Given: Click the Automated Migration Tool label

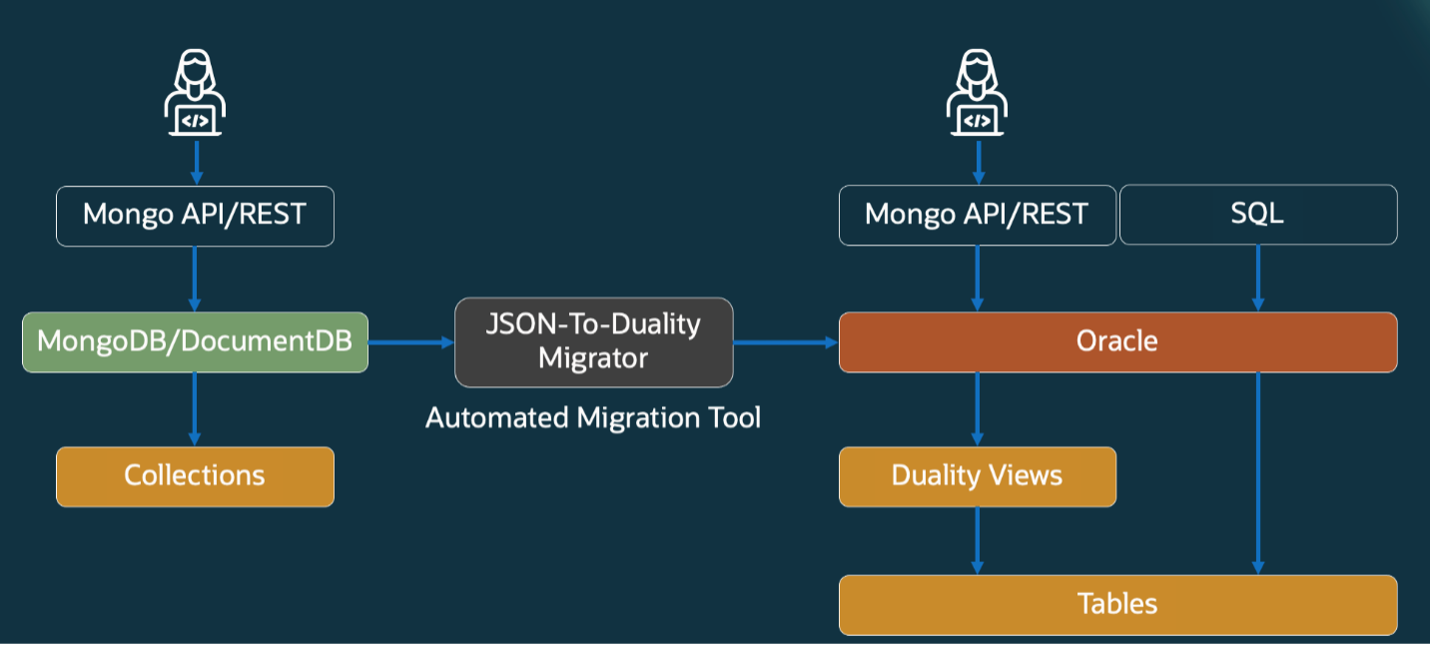Looking at the screenshot, I should click(593, 418).
